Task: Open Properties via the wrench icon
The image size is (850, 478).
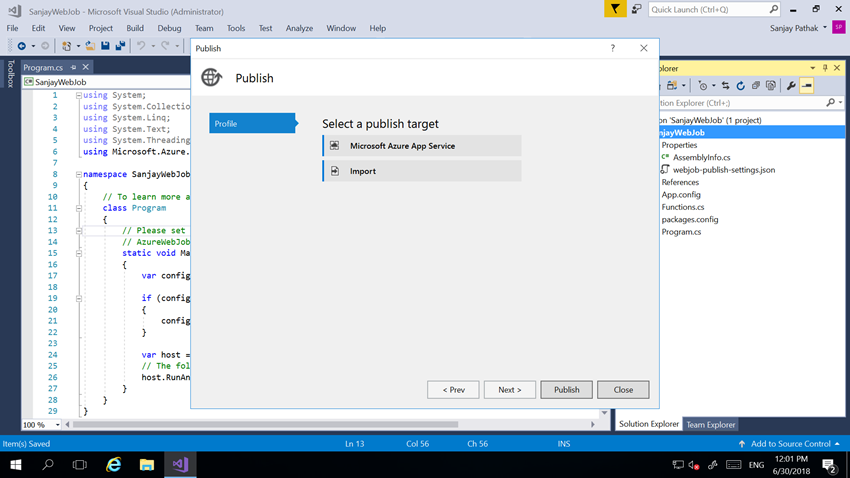Action: point(791,86)
